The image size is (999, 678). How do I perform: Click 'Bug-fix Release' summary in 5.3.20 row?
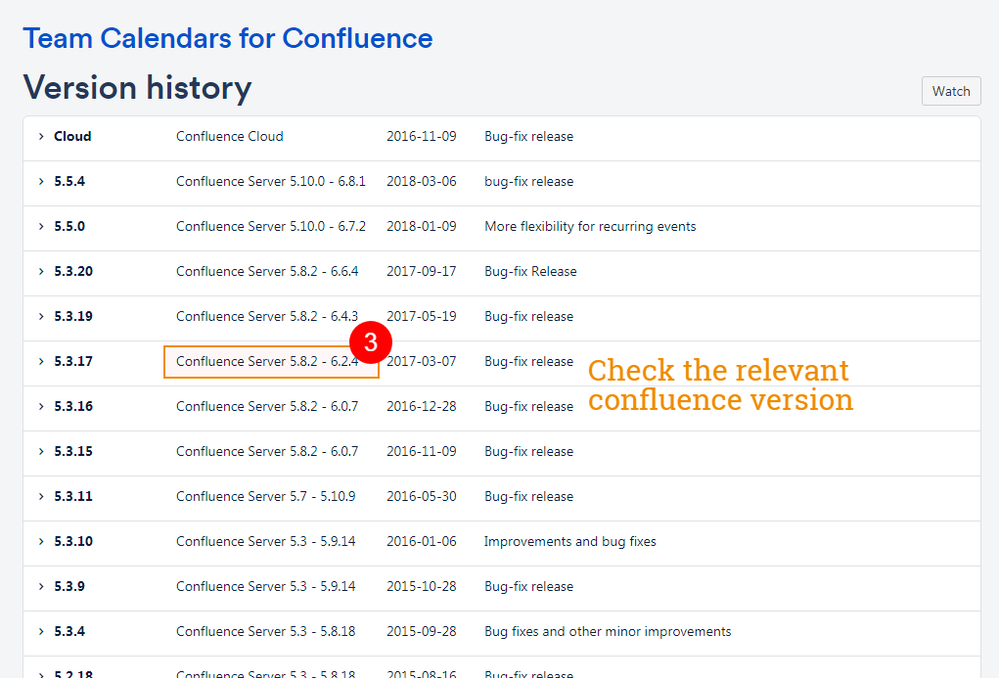(x=531, y=271)
